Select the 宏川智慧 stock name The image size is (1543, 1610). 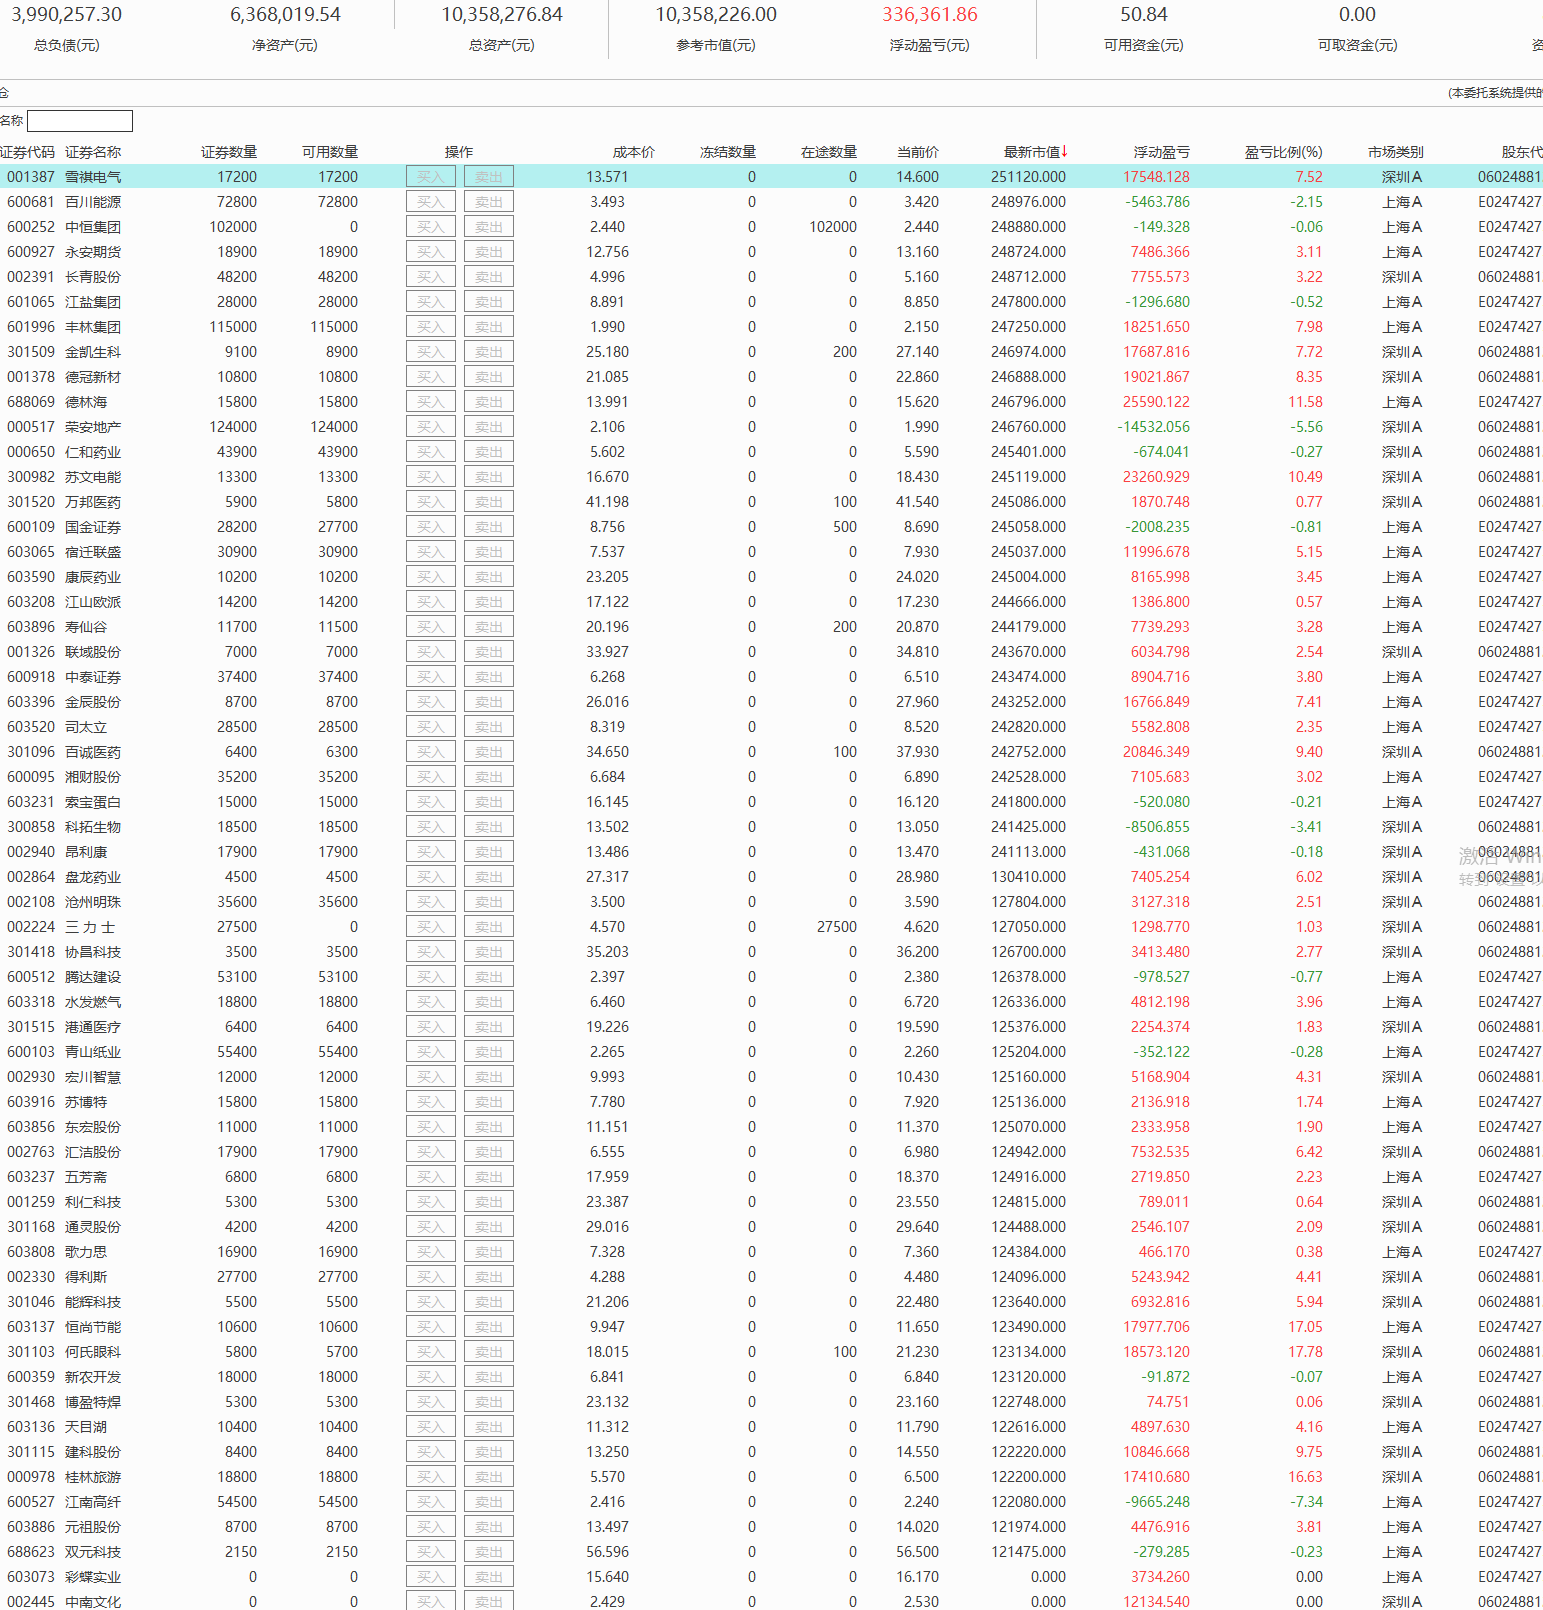(x=93, y=1077)
